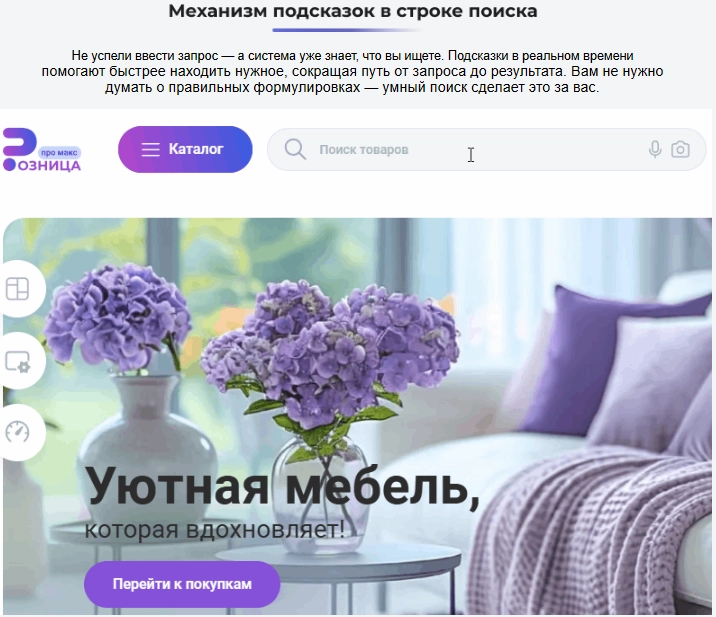
Task: Click the description paragraph about search hints
Action: click(x=352, y=72)
